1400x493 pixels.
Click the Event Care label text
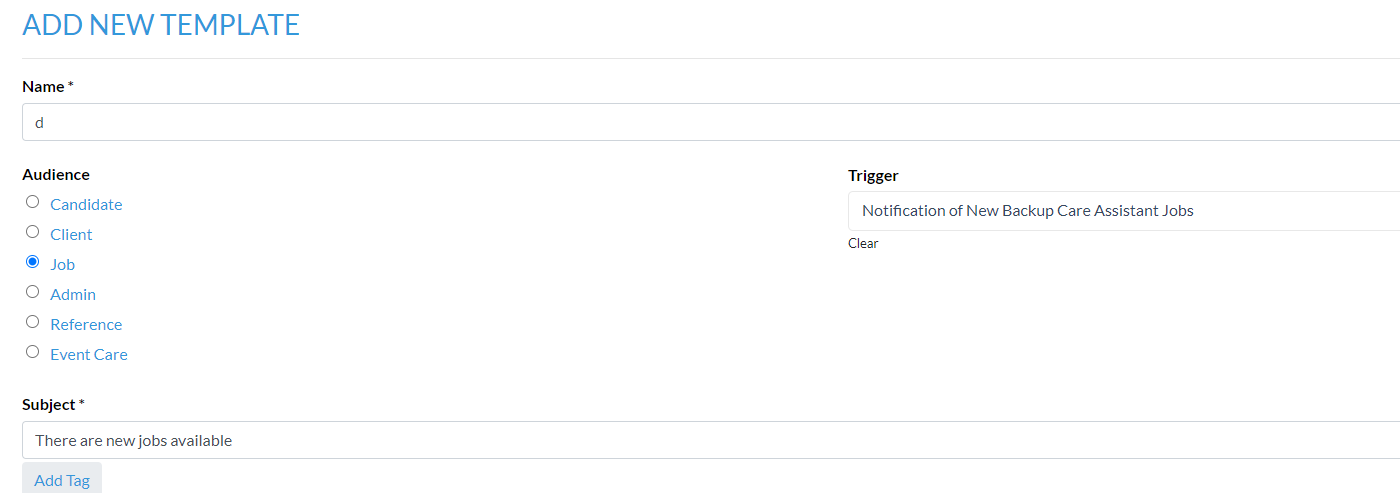[x=89, y=354]
